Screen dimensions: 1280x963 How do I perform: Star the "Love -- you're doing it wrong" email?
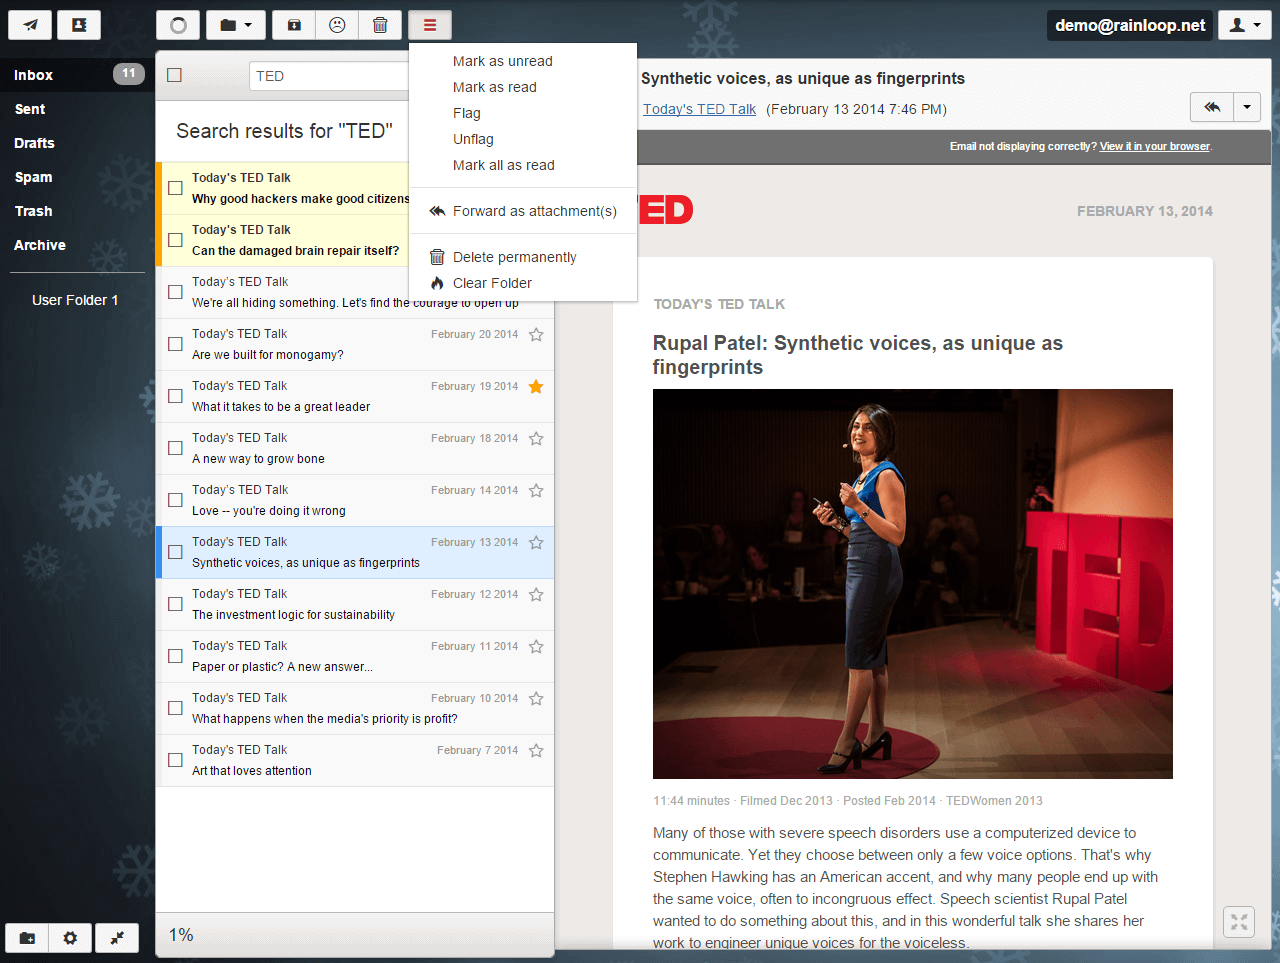pyautogui.click(x=536, y=490)
